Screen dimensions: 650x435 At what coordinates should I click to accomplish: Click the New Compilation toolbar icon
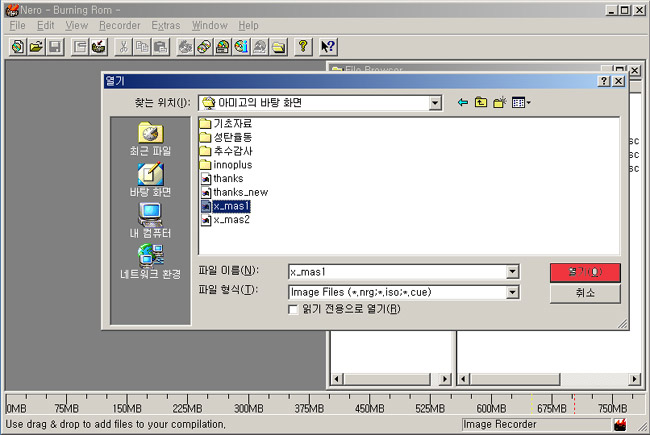pos(17,46)
